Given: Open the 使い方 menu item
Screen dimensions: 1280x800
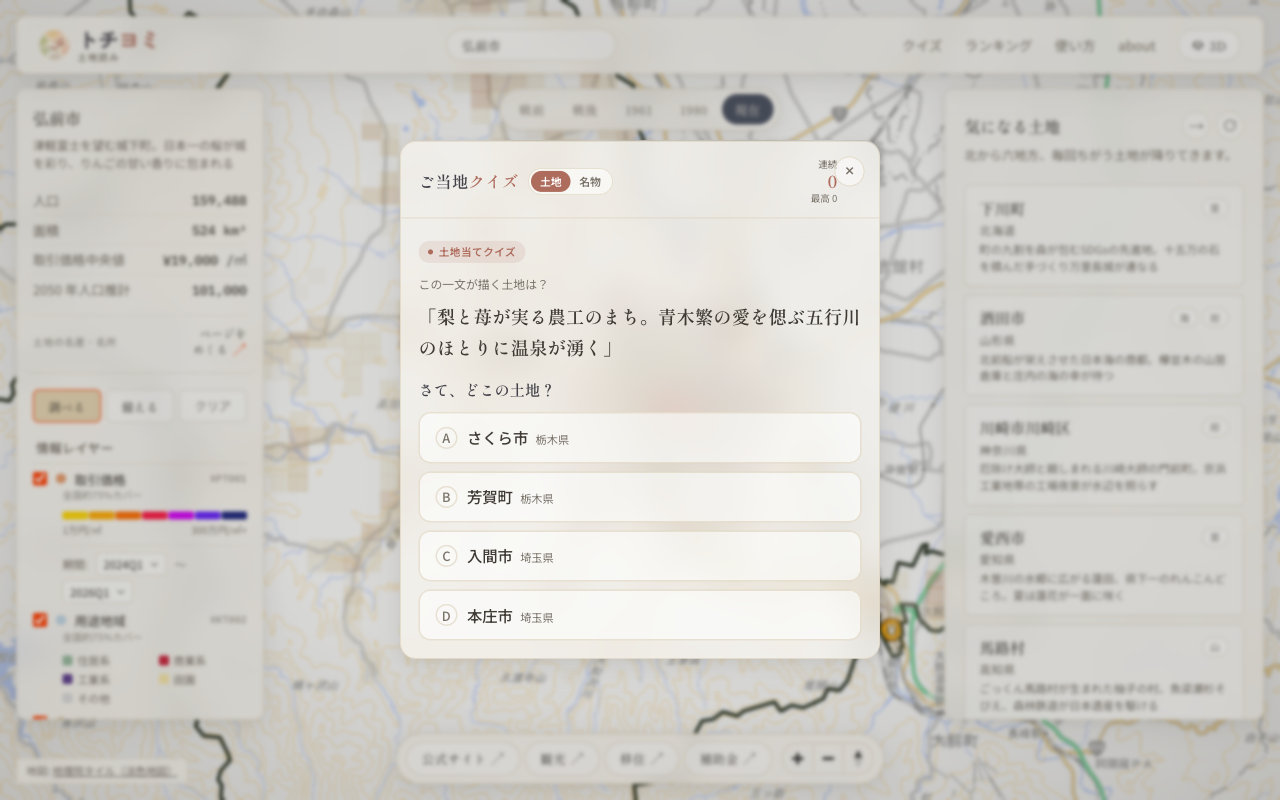Looking at the screenshot, I should click(1074, 46).
